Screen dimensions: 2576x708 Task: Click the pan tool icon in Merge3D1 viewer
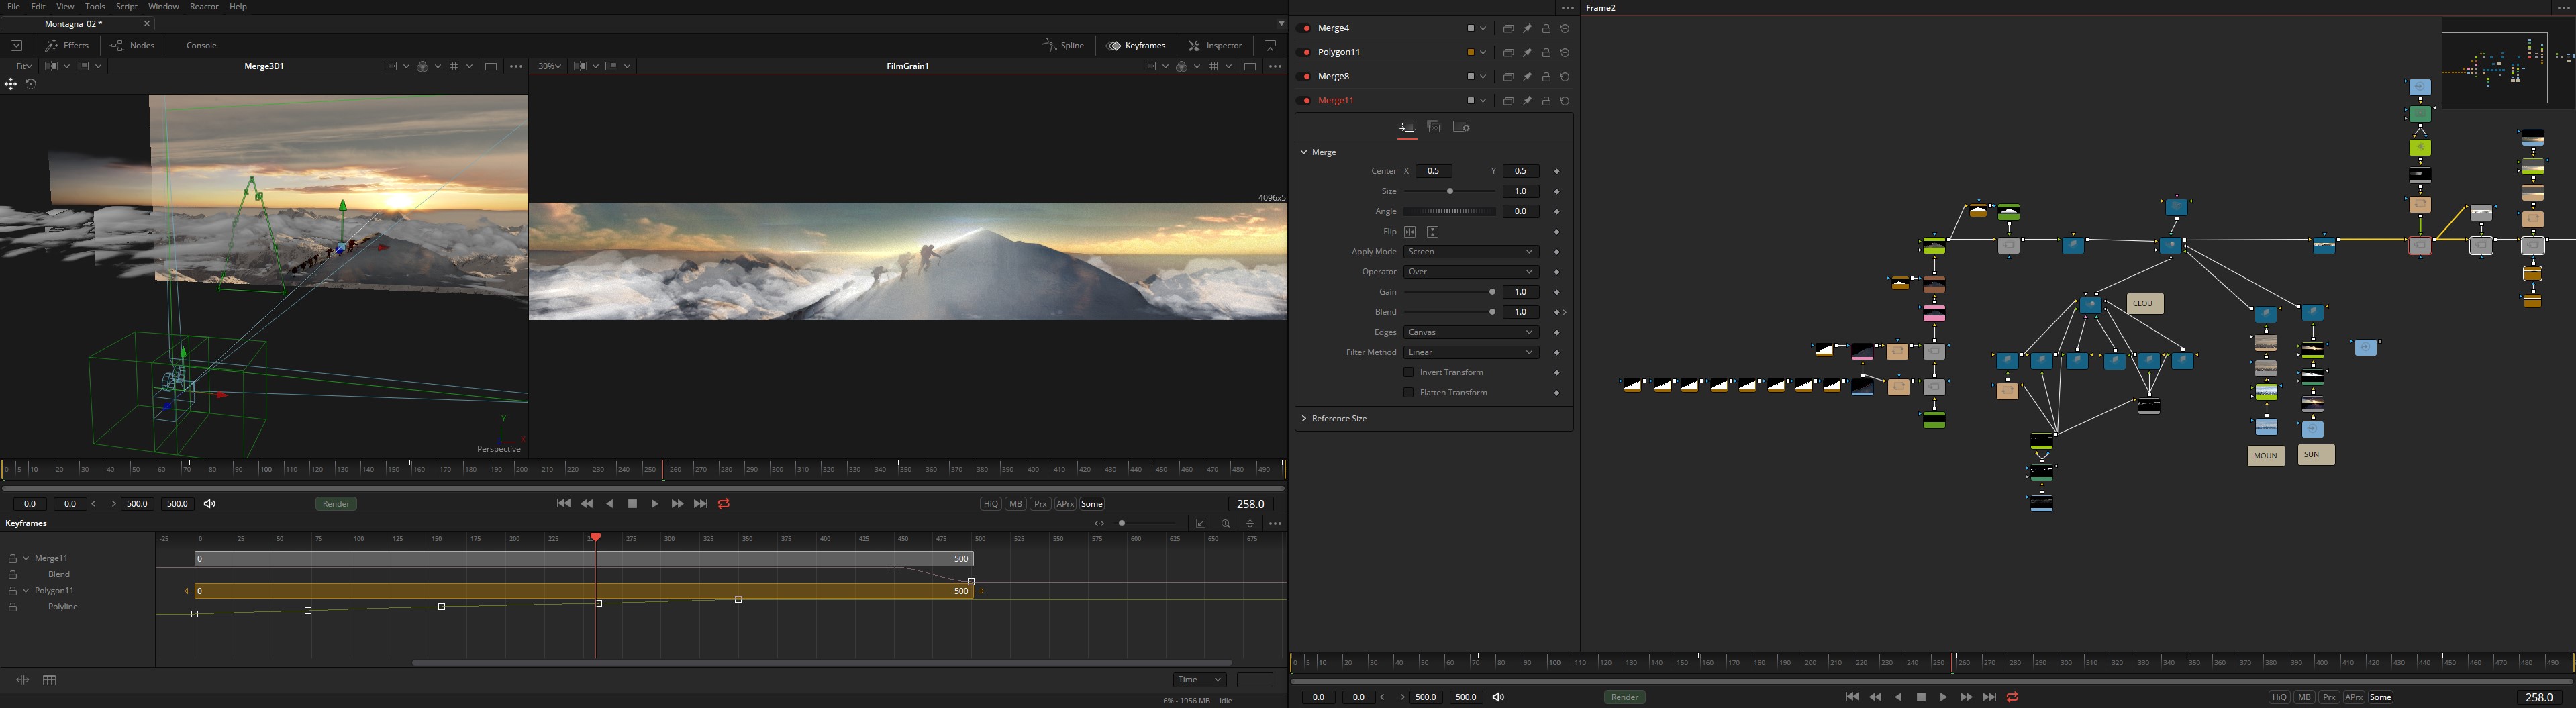coord(11,84)
